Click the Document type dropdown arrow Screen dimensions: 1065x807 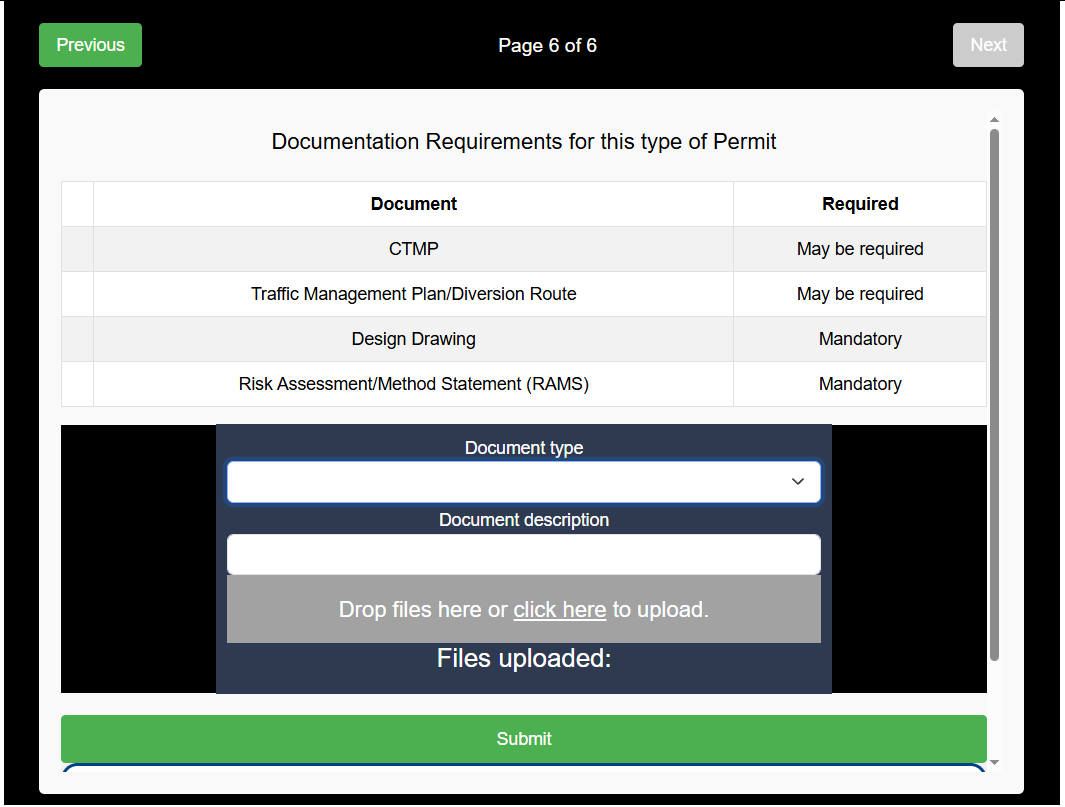(798, 481)
